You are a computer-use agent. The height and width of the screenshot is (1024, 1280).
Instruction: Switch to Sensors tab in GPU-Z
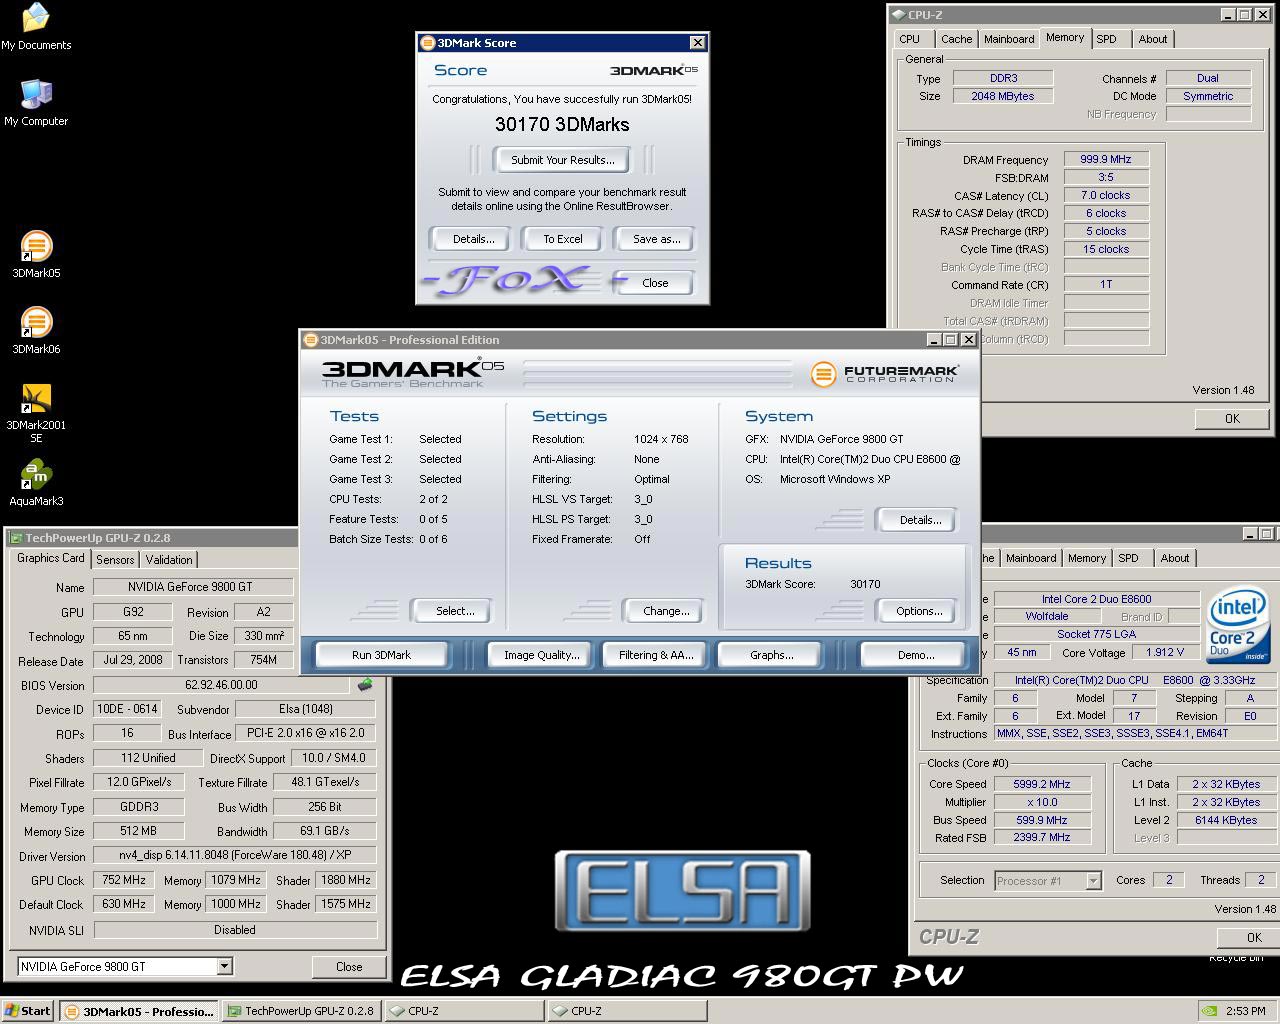115,560
